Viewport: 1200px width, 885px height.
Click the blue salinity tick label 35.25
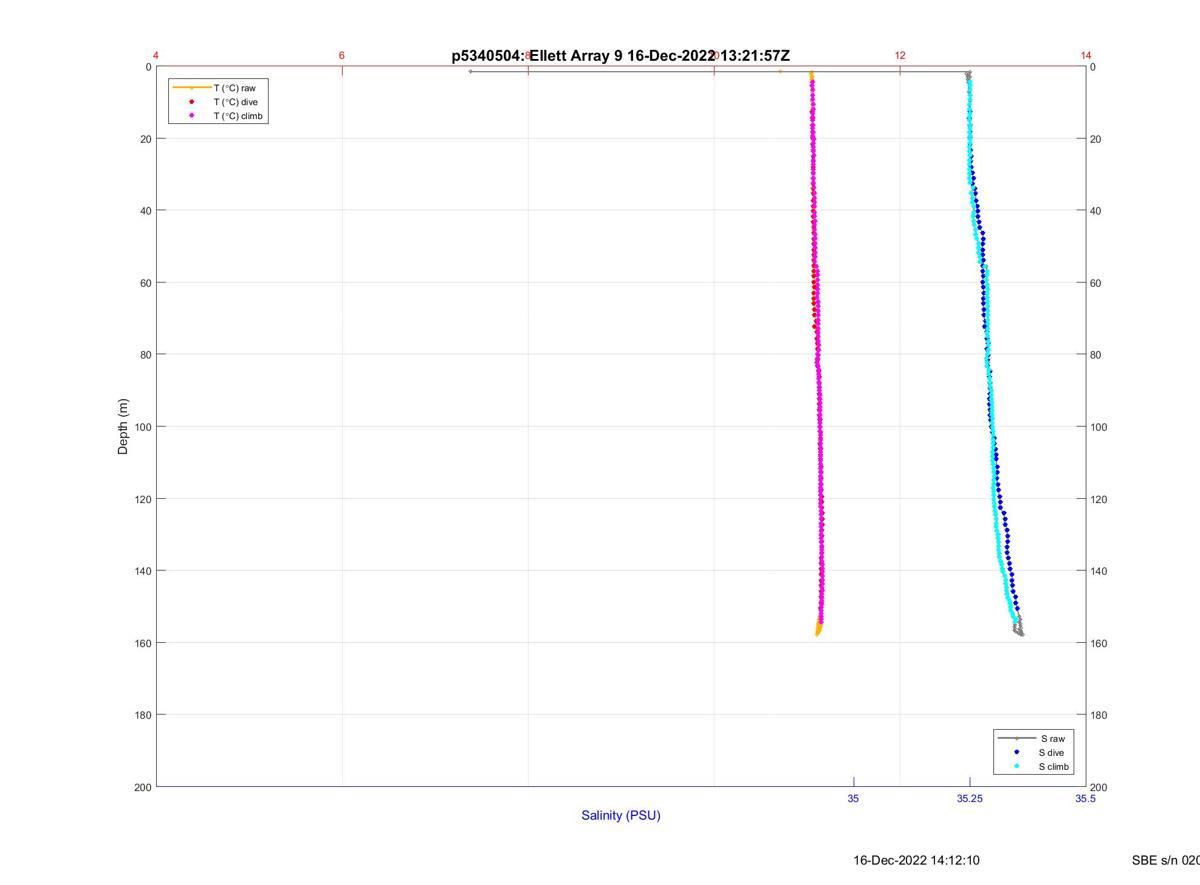tap(969, 799)
